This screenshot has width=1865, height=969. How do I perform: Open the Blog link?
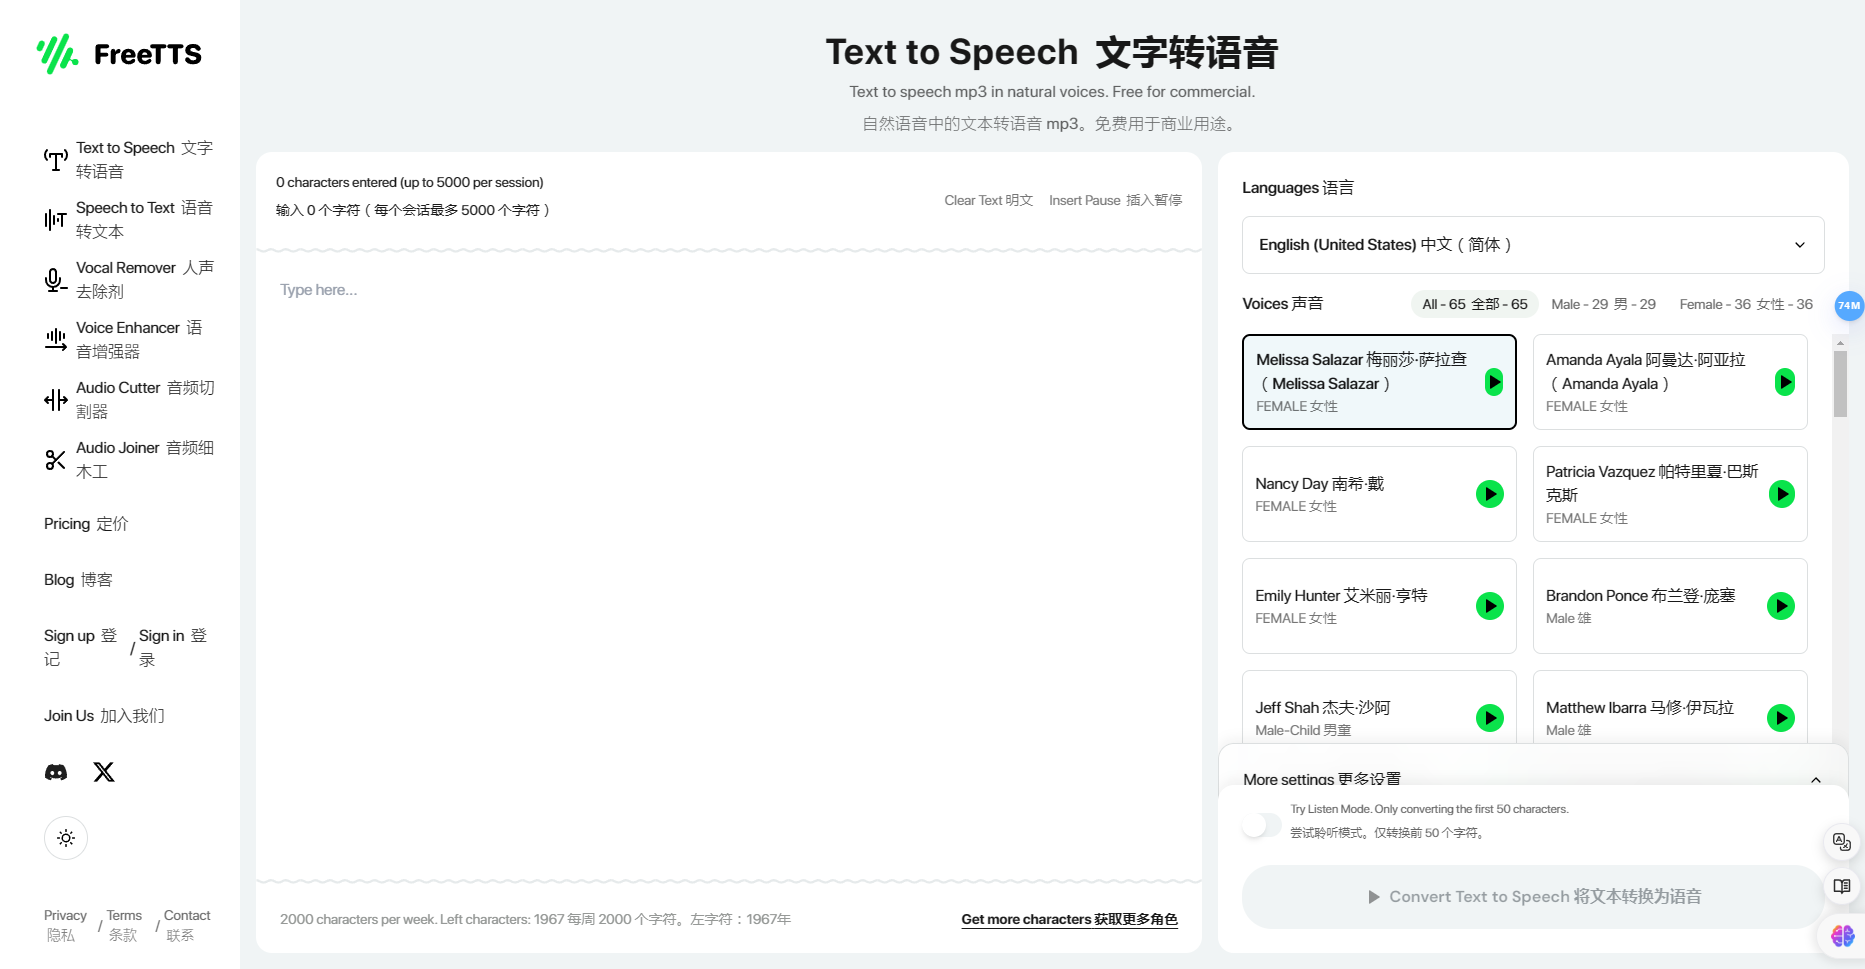(78, 580)
